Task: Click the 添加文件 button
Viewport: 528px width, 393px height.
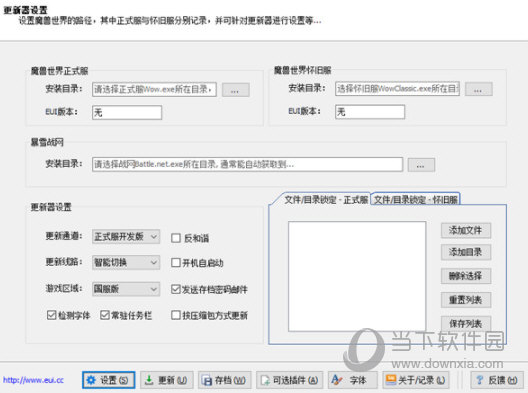Action: (466, 231)
